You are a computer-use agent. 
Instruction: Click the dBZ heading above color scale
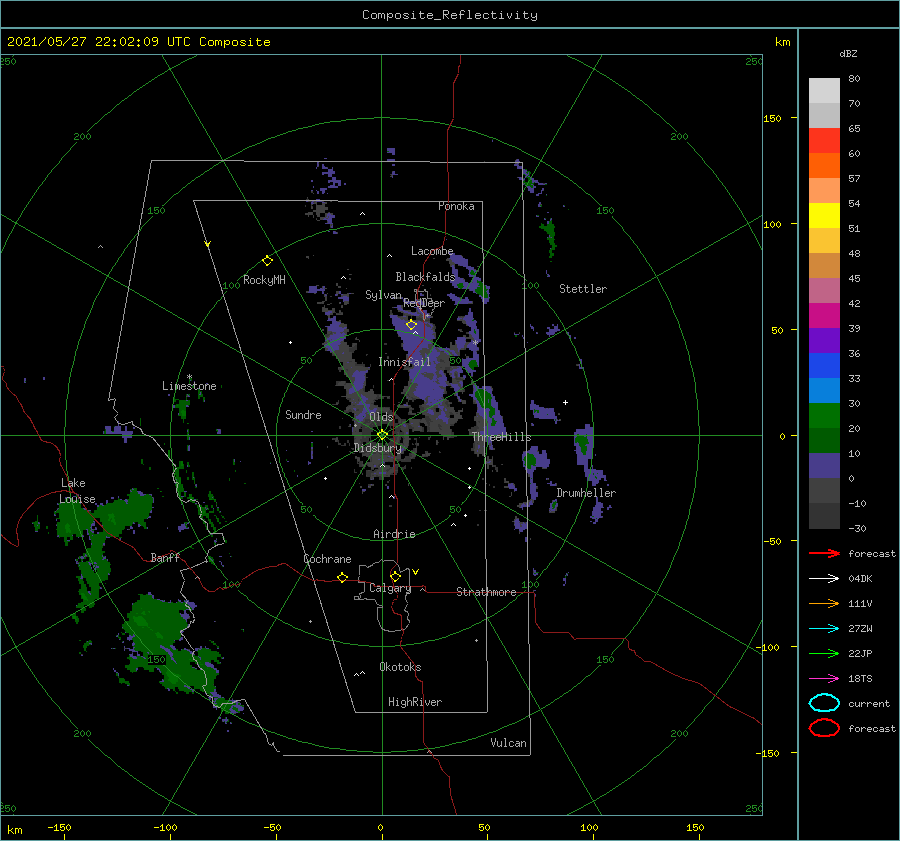click(x=848, y=53)
